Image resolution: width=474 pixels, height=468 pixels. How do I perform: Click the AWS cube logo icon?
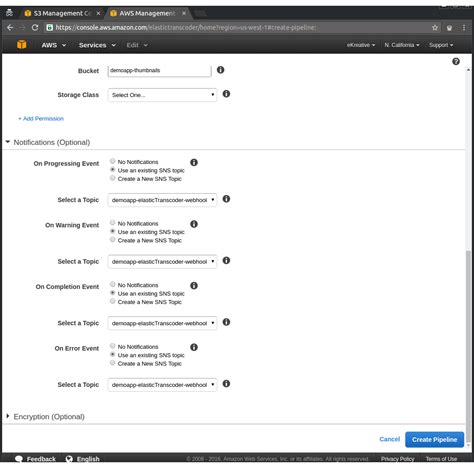point(22,44)
